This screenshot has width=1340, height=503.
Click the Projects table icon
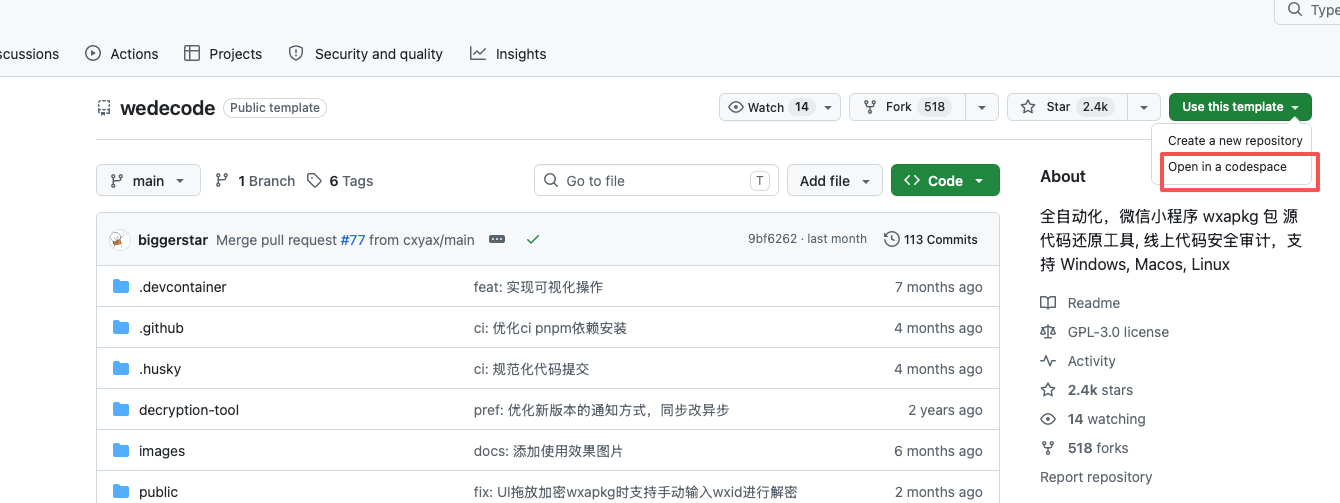point(192,54)
